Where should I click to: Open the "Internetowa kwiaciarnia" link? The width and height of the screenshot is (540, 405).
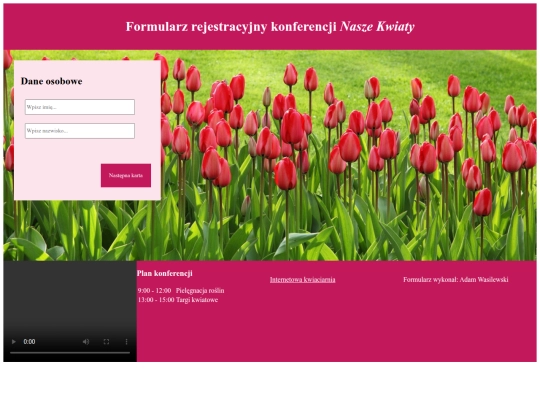point(302,280)
